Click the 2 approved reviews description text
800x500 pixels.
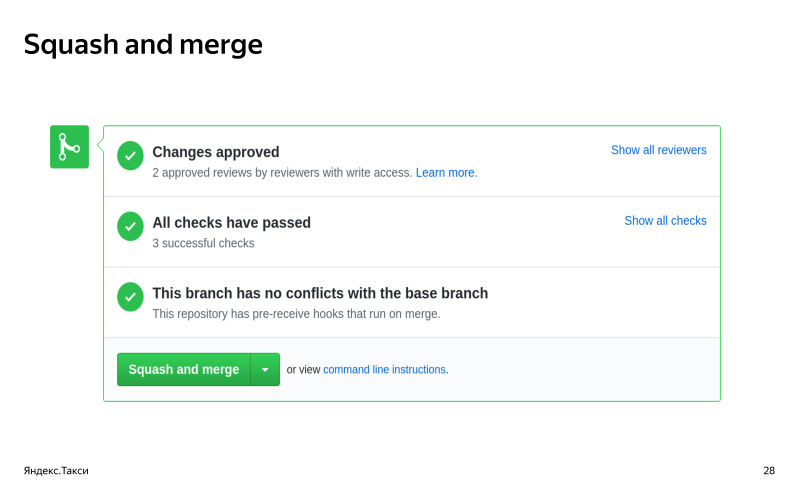(x=282, y=173)
